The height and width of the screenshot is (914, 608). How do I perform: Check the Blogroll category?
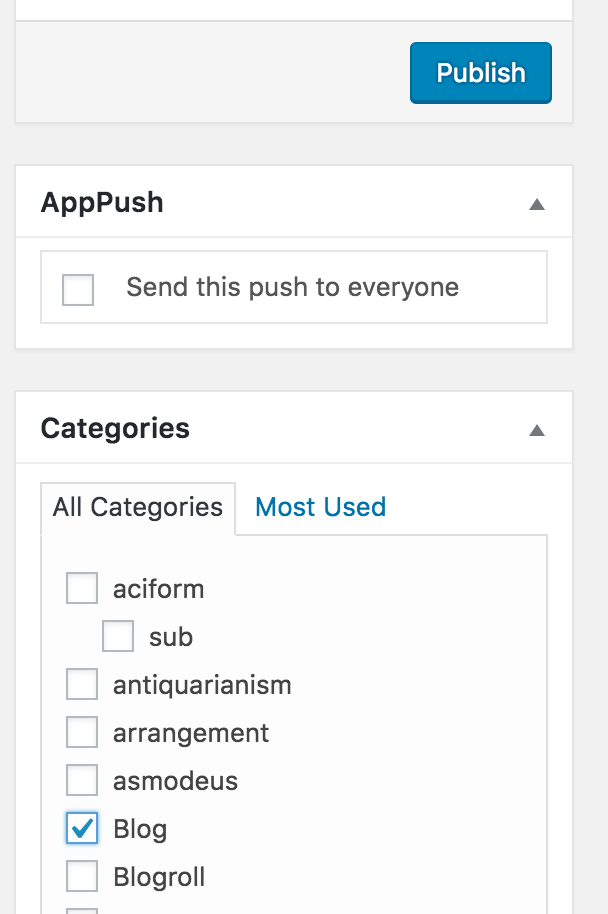tap(81, 876)
